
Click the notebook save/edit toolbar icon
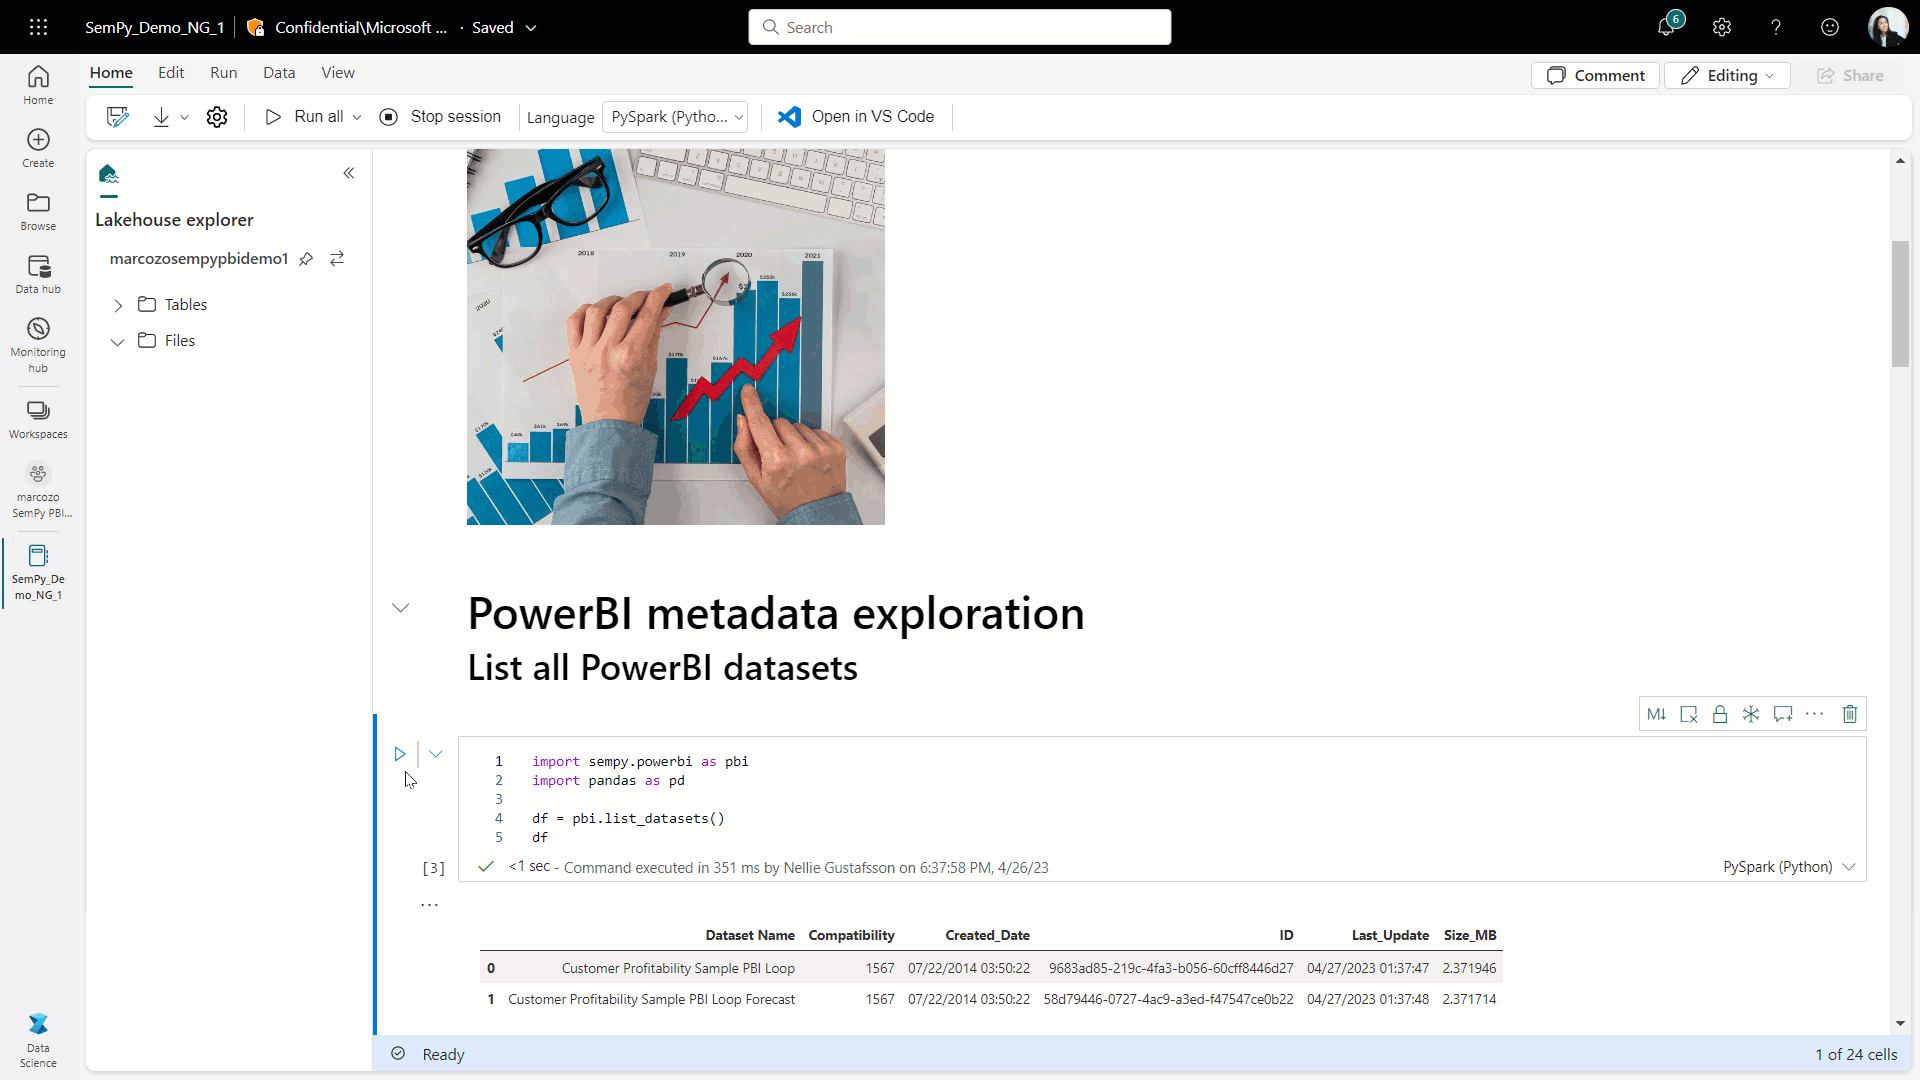coord(118,117)
